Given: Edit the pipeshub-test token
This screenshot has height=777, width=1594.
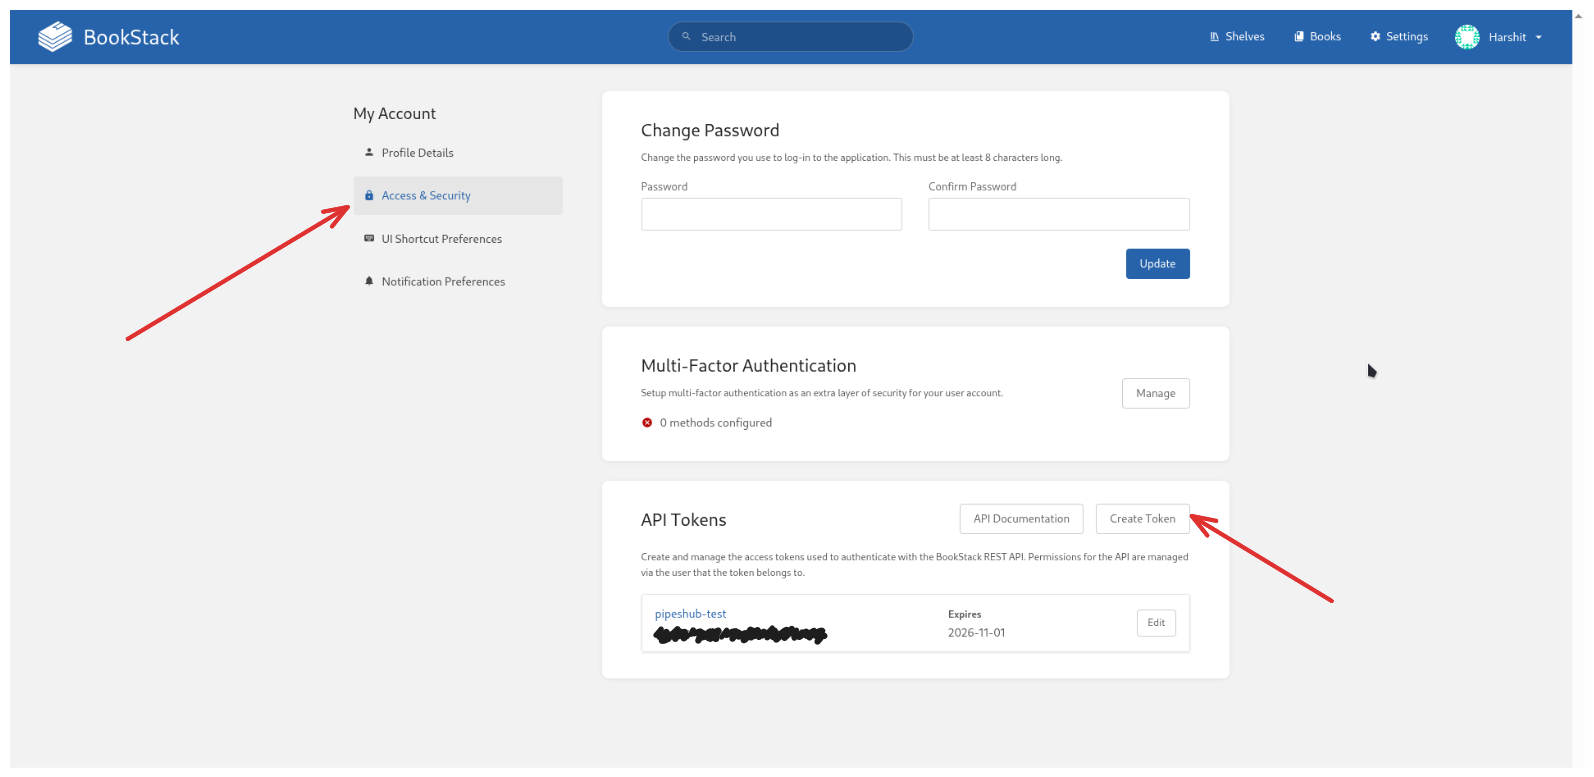Looking at the screenshot, I should tap(1156, 623).
